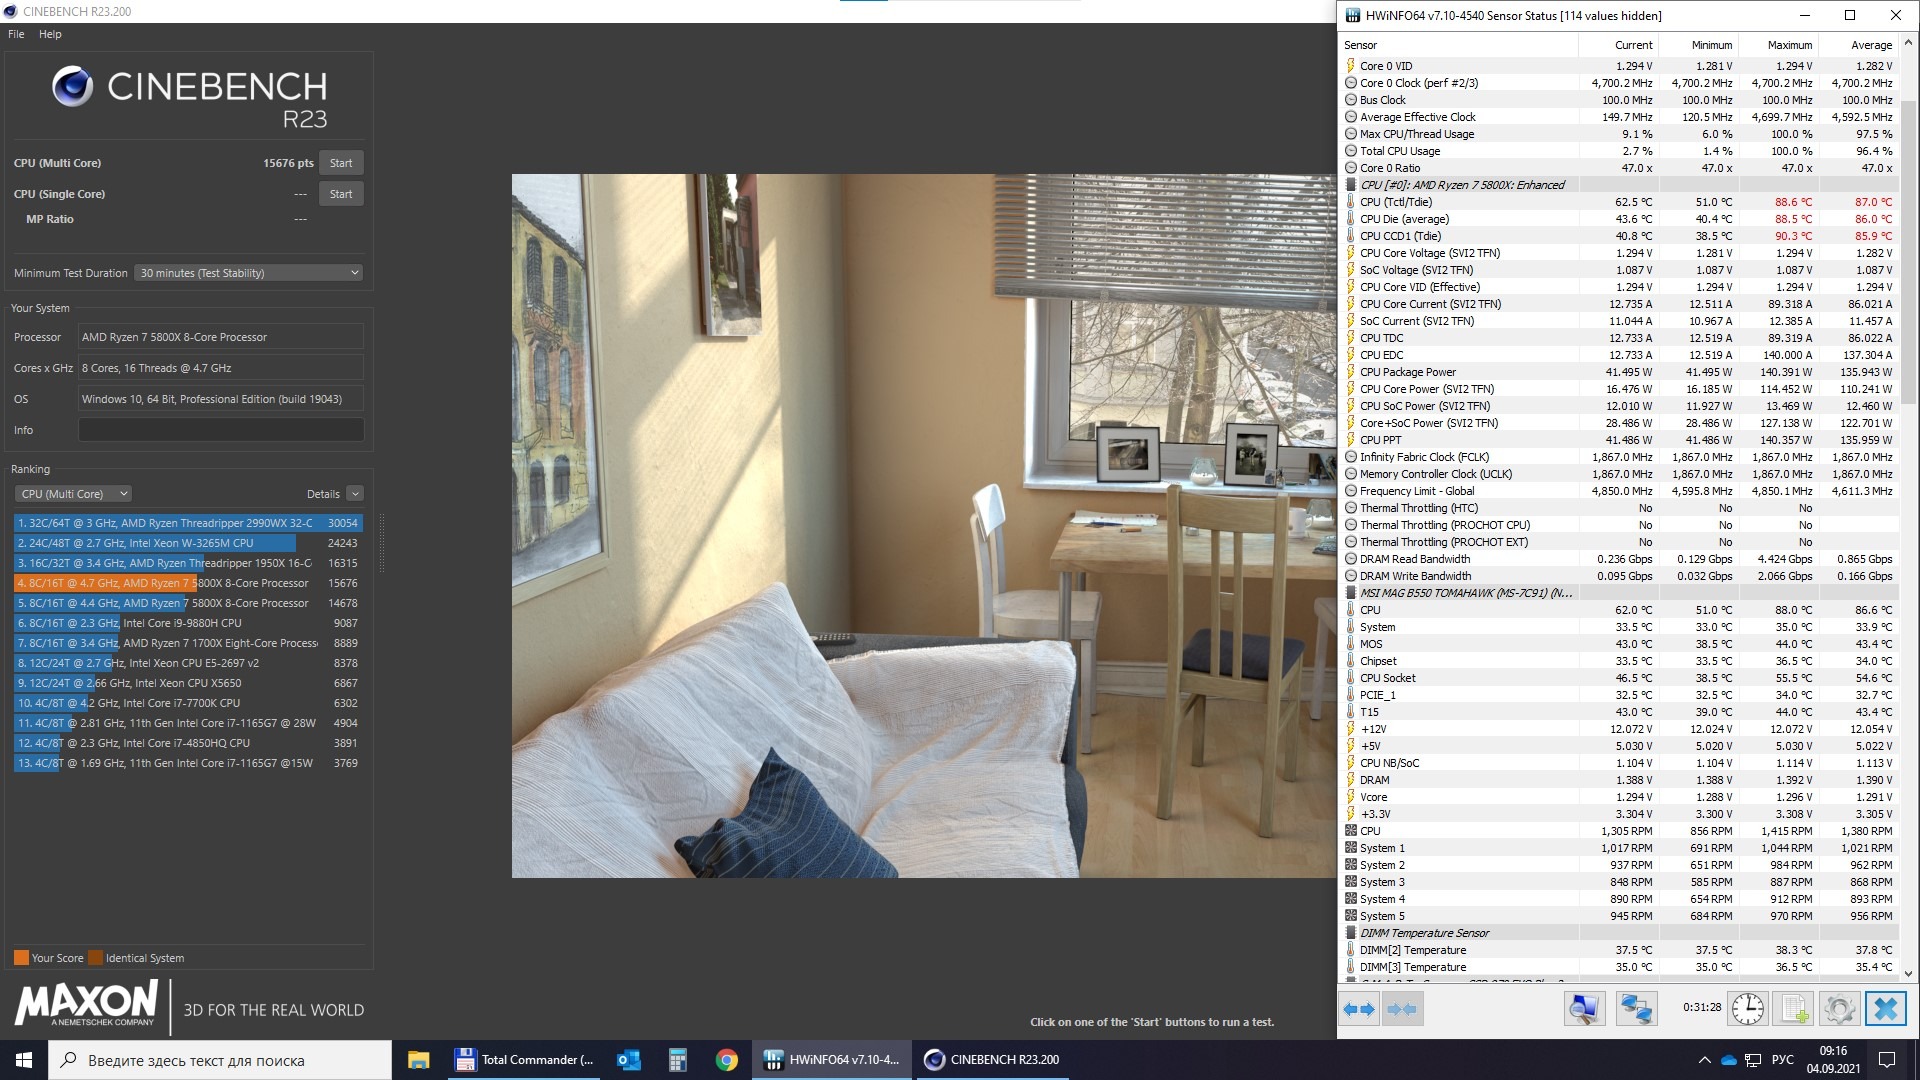Toggle the ranking Details expander
Image resolution: width=1920 pixels, height=1080 pixels.
click(x=355, y=494)
